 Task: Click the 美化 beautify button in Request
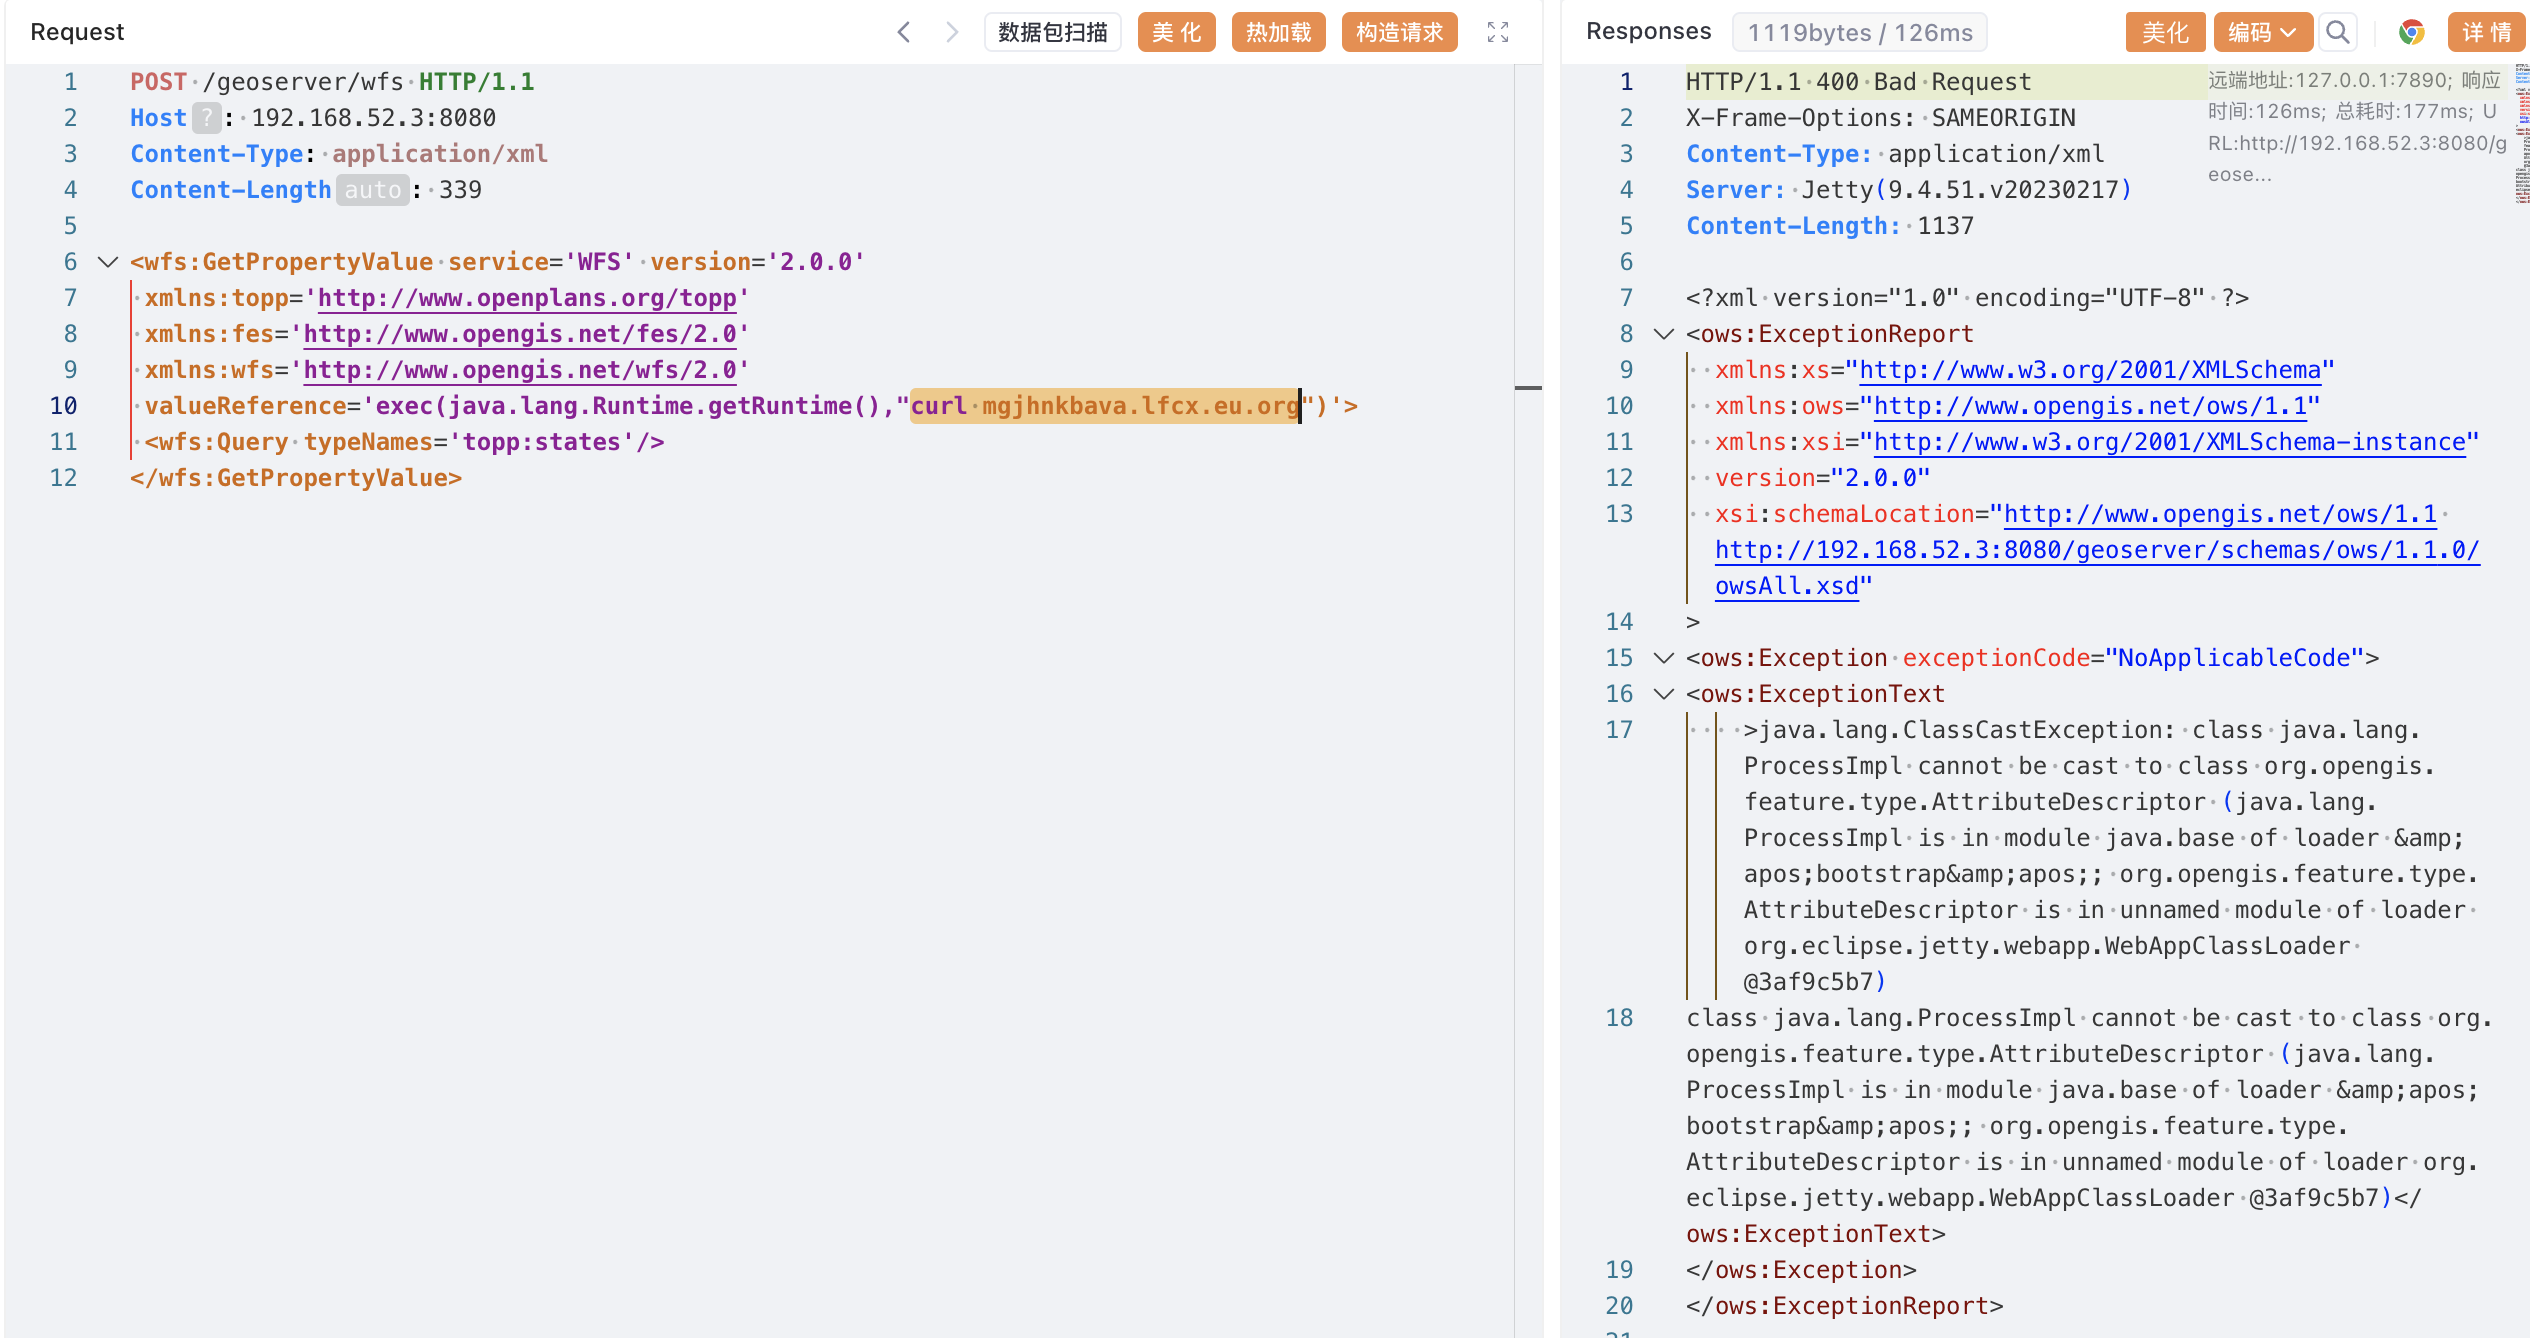(1176, 32)
